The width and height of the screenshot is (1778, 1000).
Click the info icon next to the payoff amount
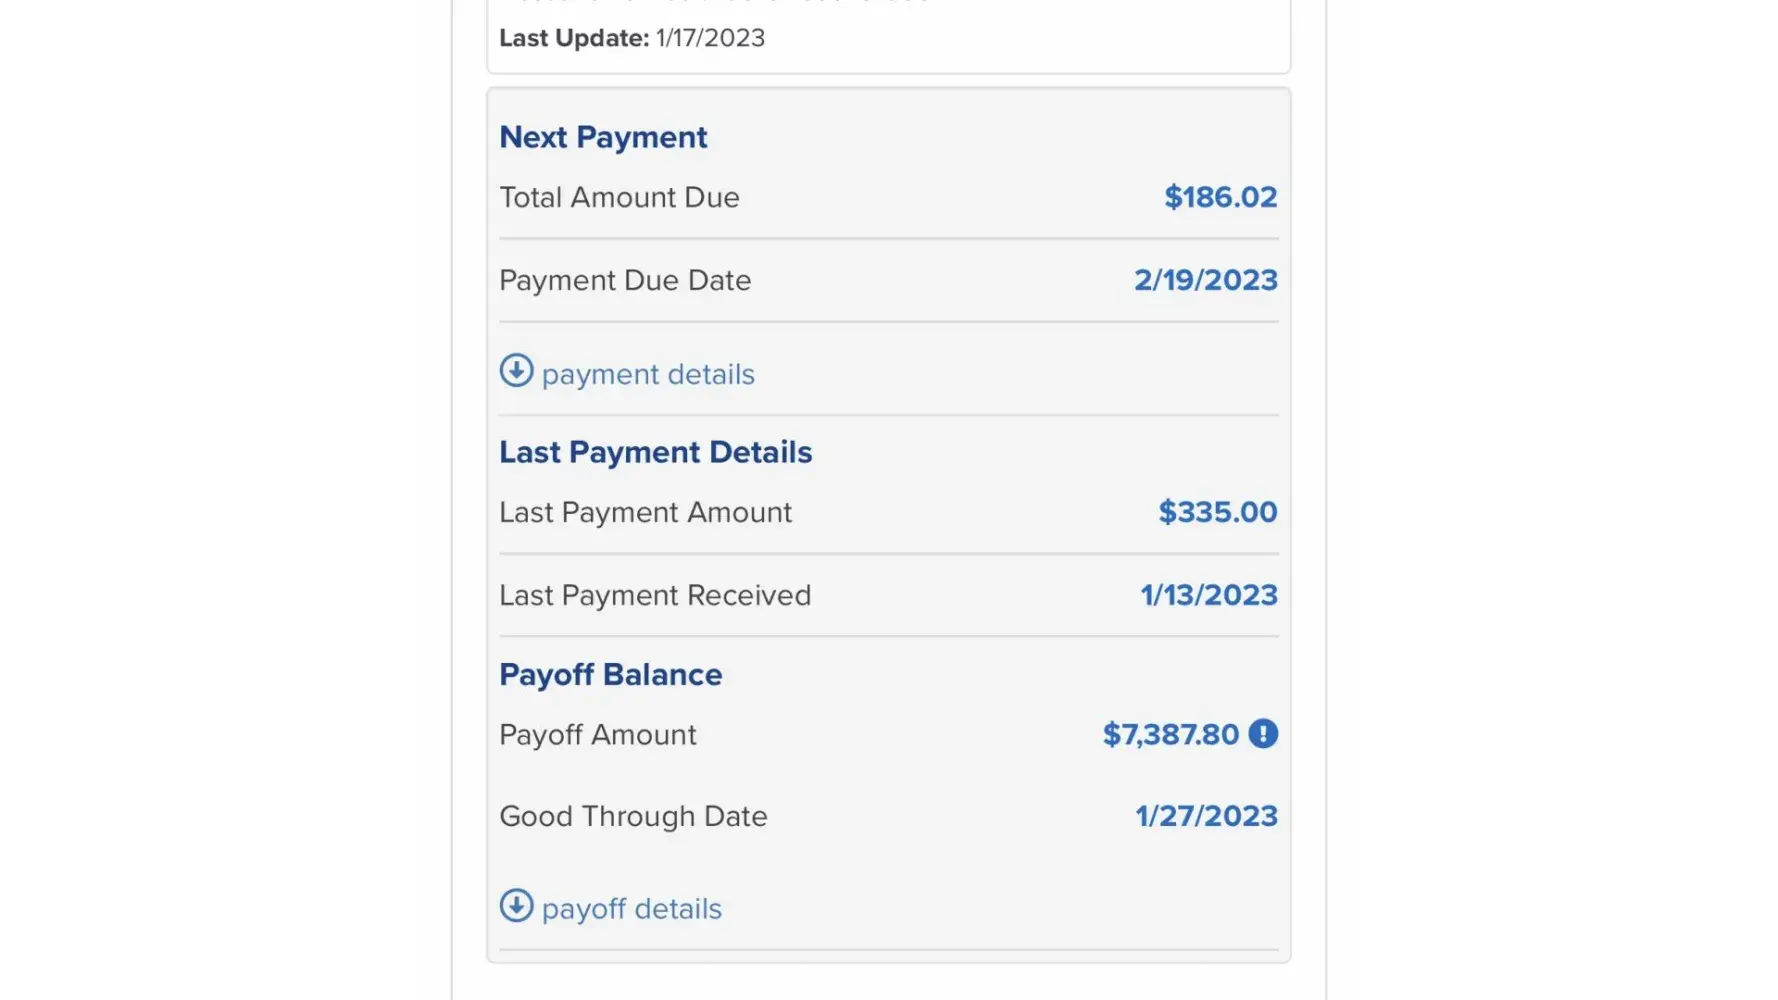pos(1263,734)
